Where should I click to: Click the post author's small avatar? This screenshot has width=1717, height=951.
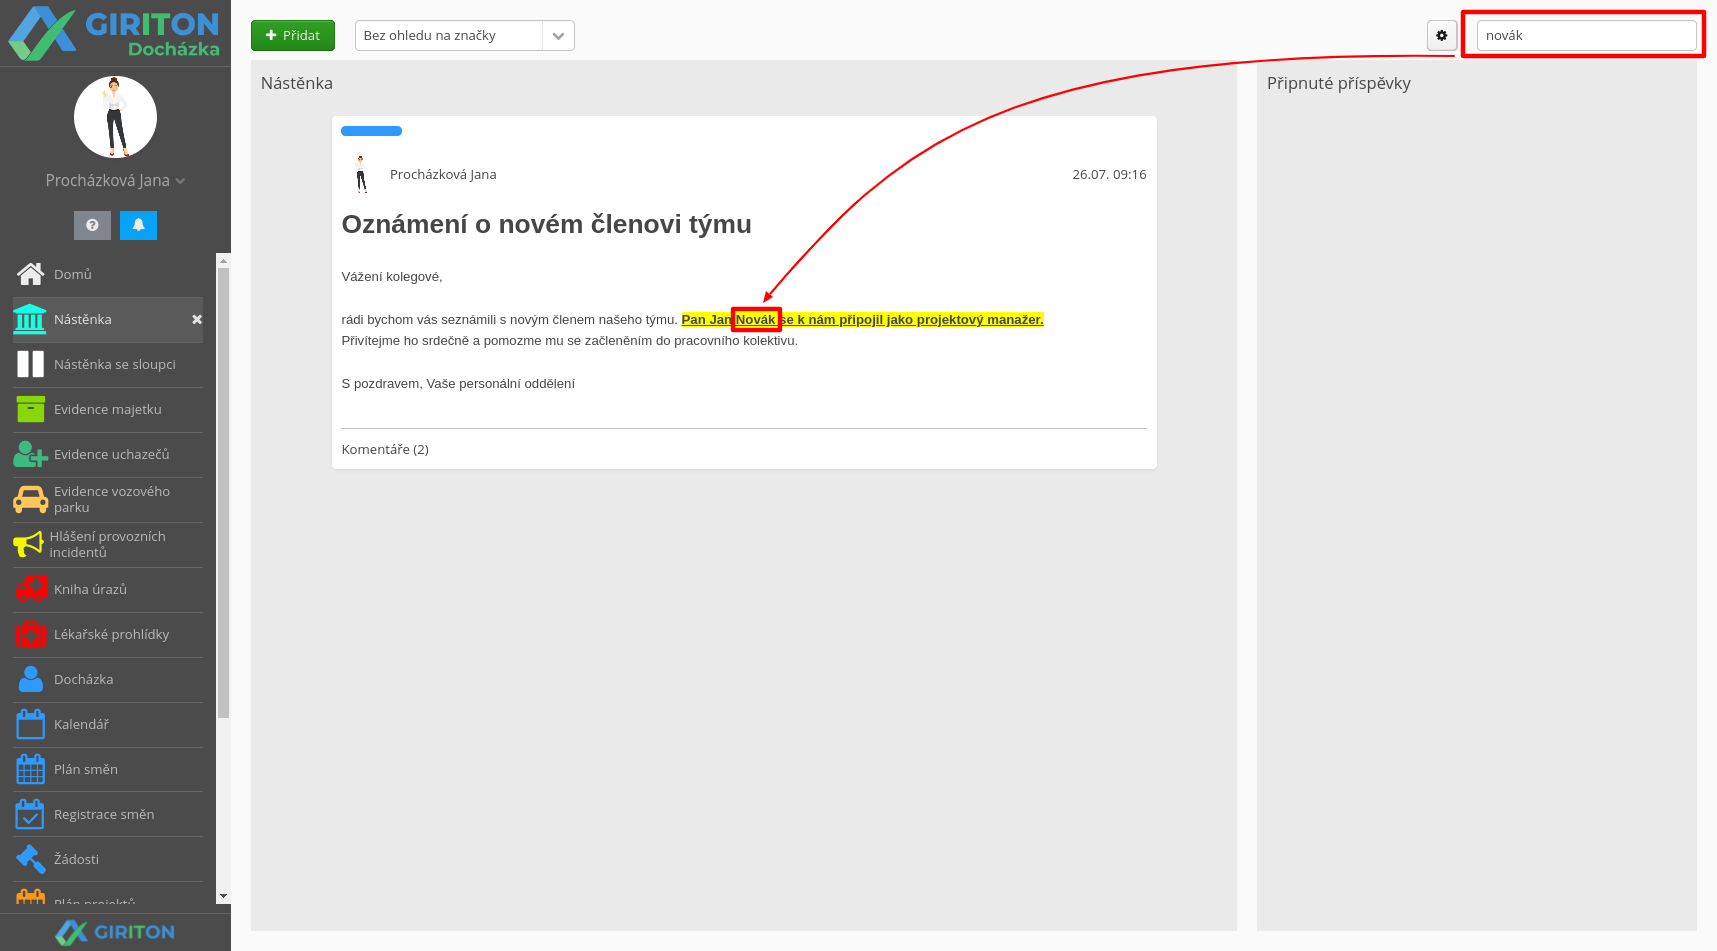pyautogui.click(x=361, y=174)
